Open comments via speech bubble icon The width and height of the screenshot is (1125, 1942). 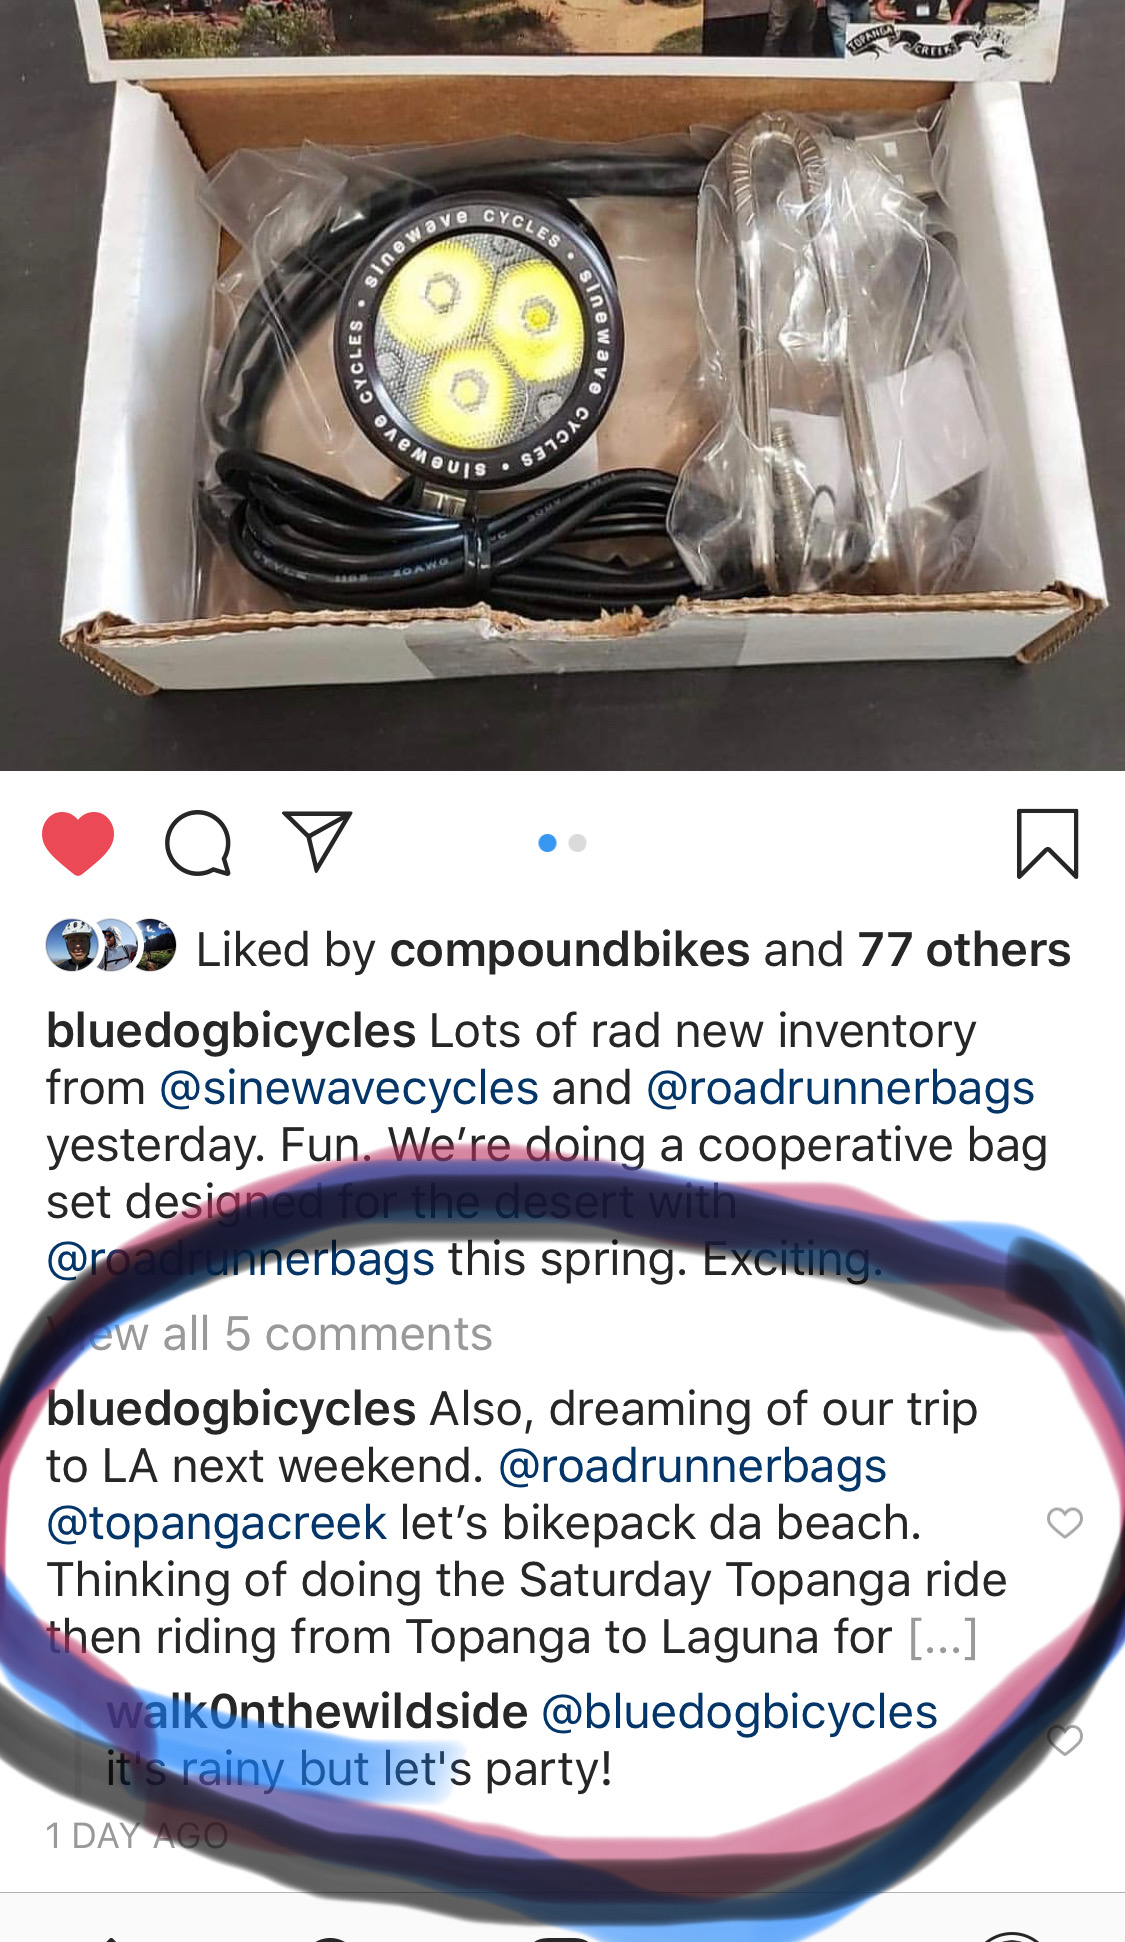[x=198, y=843]
